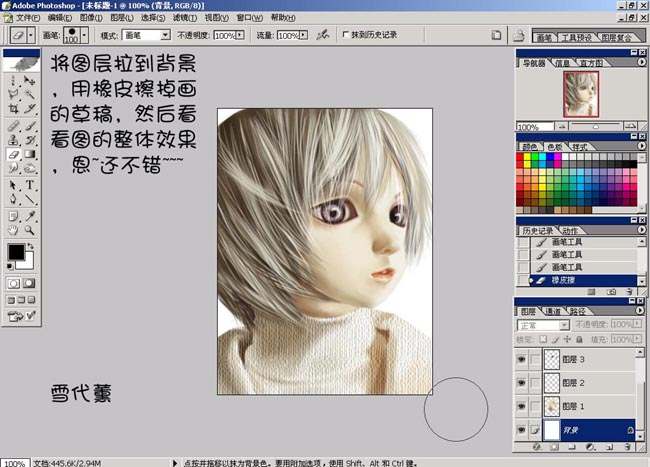Select the Type (T) tool
650x467 pixels.
click(31, 185)
